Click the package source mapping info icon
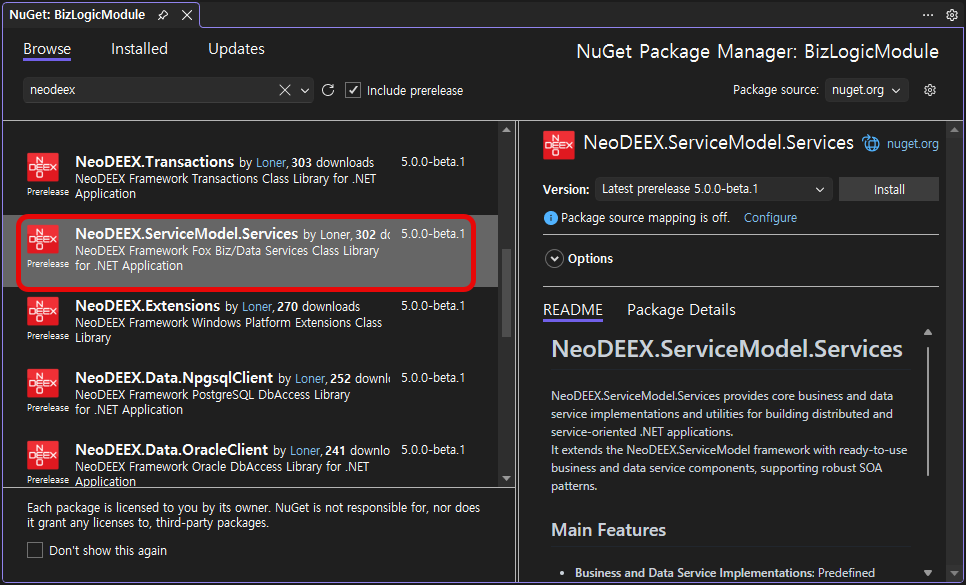 click(x=550, y=218)
